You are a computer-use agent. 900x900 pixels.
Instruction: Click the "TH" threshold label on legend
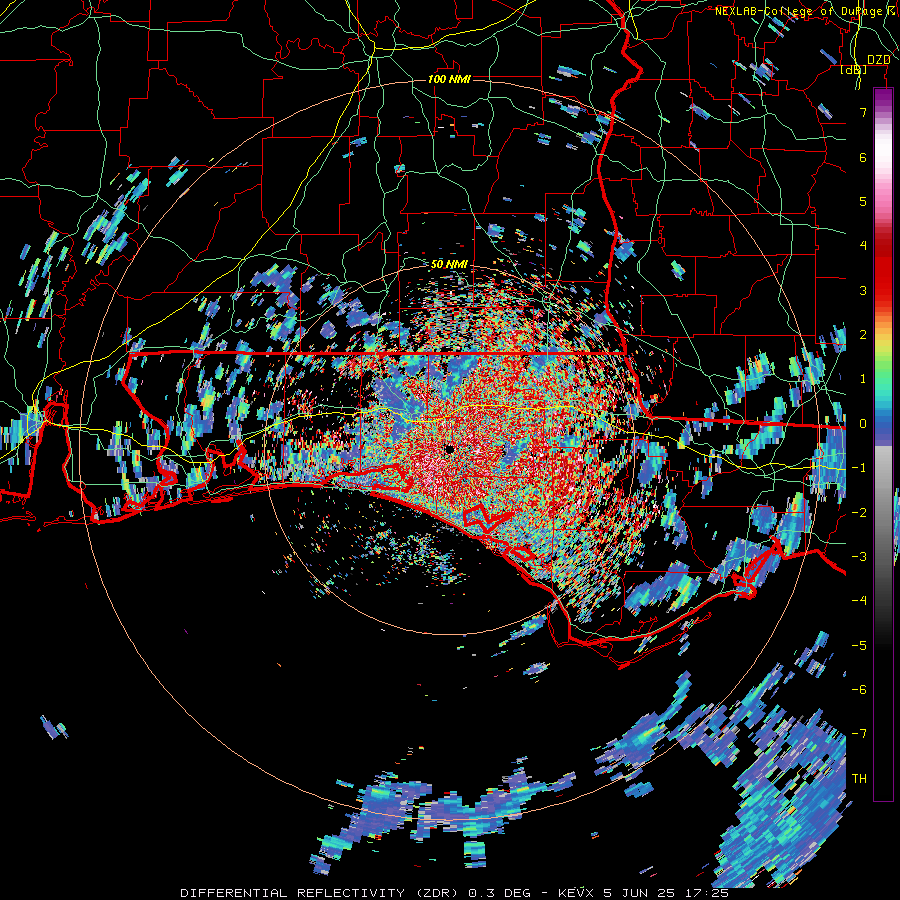point(859,779)
